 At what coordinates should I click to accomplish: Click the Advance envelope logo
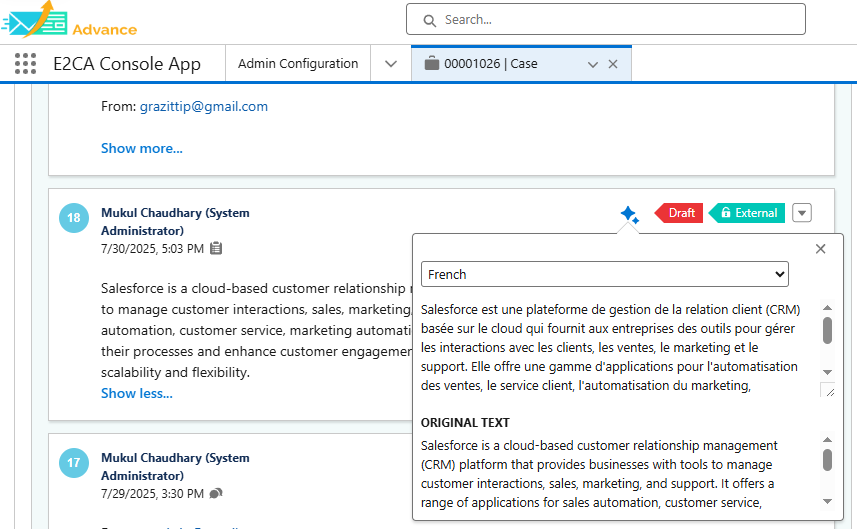tap(35, 20)
